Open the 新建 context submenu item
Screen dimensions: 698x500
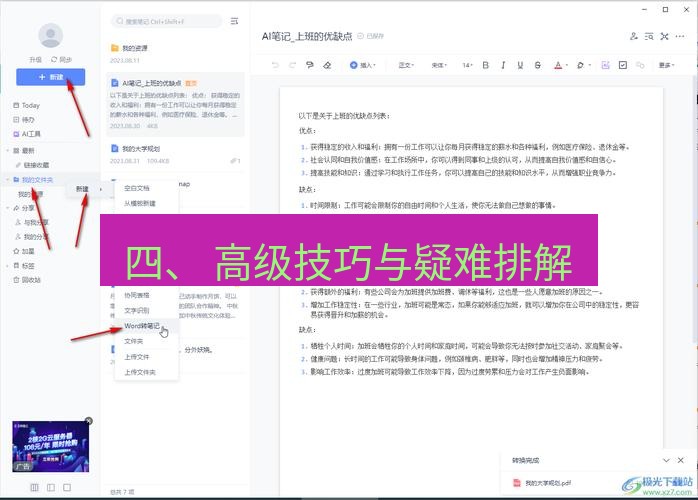[88, 189]
